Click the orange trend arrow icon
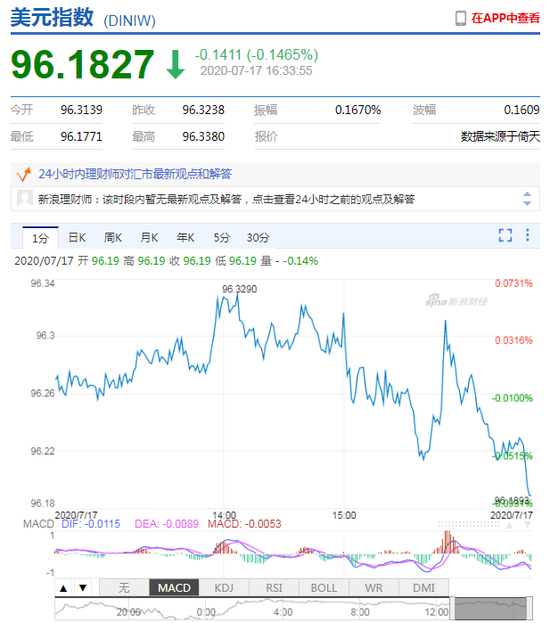 (x=23, y=174)
